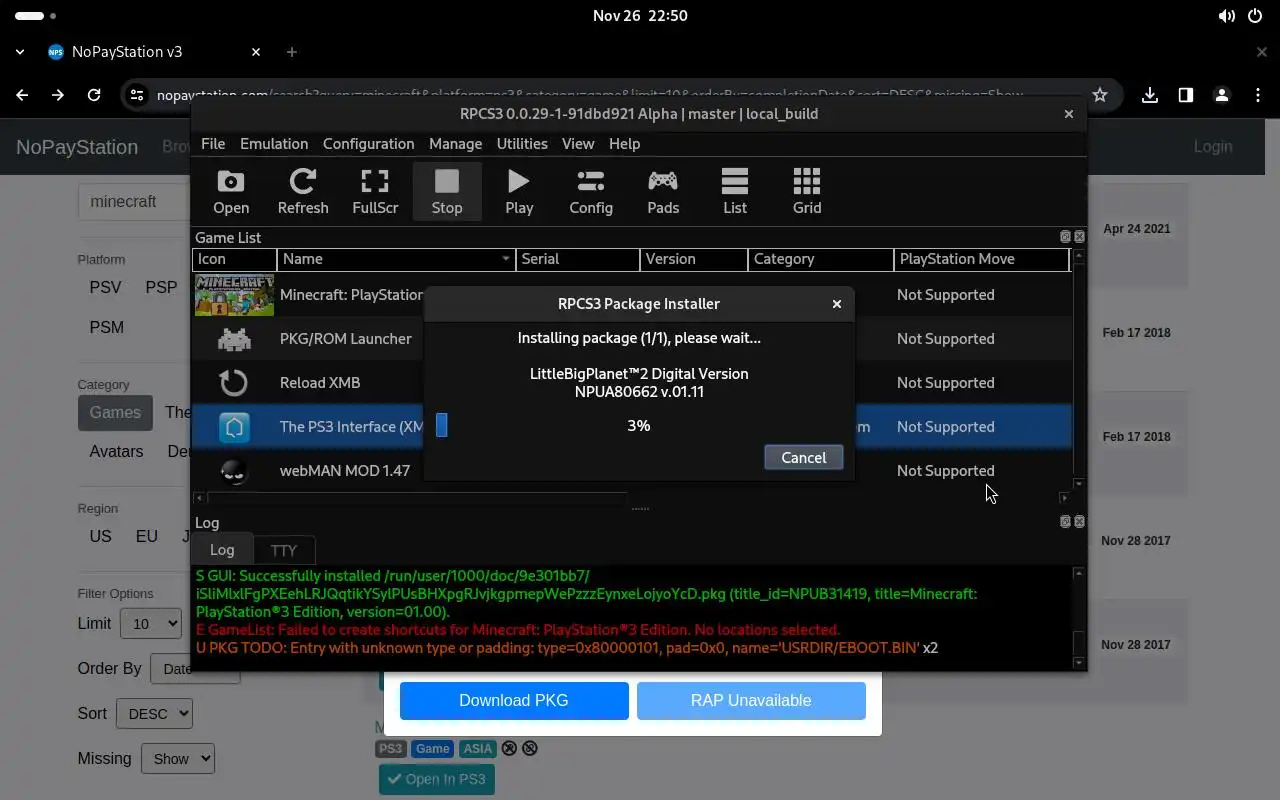Select the webMAN MOD 1.47 icon

(234, 470)
